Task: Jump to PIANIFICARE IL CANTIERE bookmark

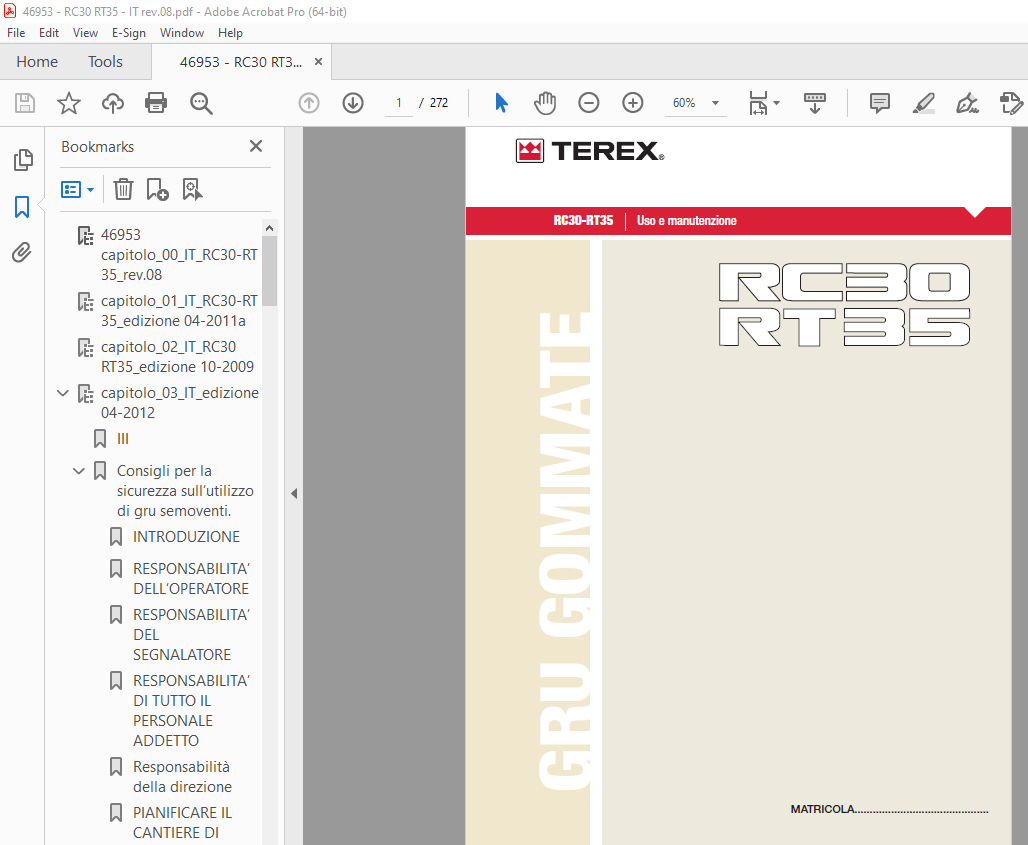Action: click(182, 822)
